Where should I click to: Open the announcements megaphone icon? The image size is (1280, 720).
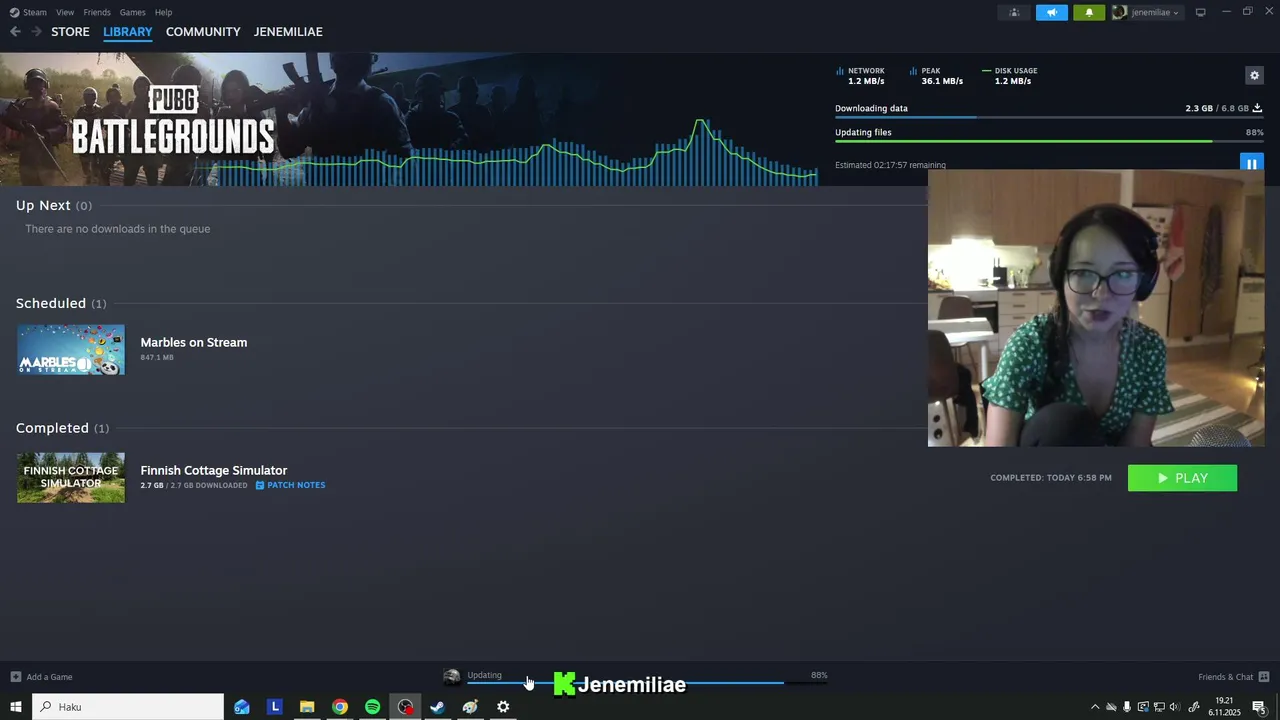coord(1051,12)
